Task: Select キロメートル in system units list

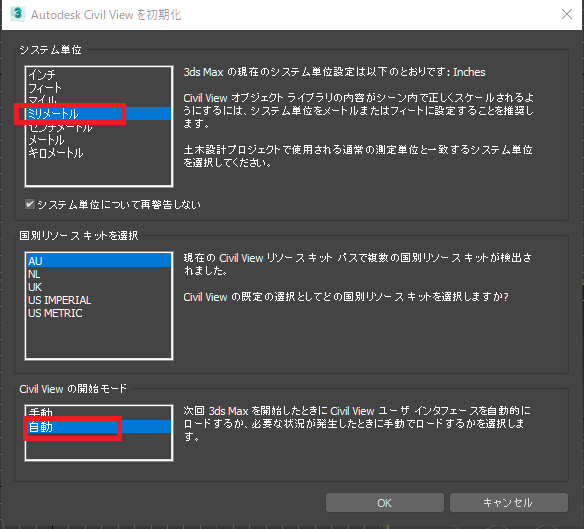Action: pos(99,153)
